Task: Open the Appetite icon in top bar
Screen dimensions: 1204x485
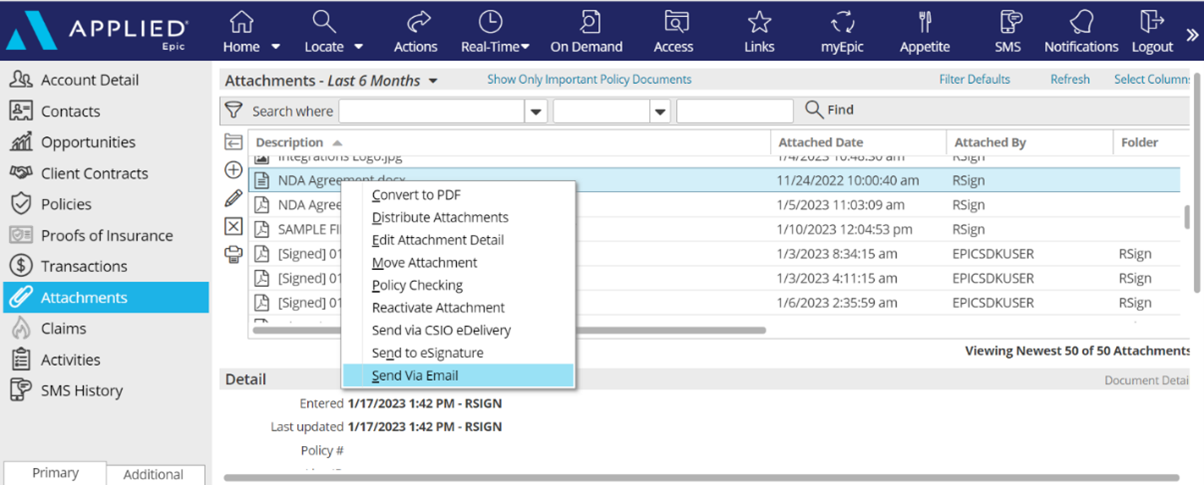Action: click(924, 23)
